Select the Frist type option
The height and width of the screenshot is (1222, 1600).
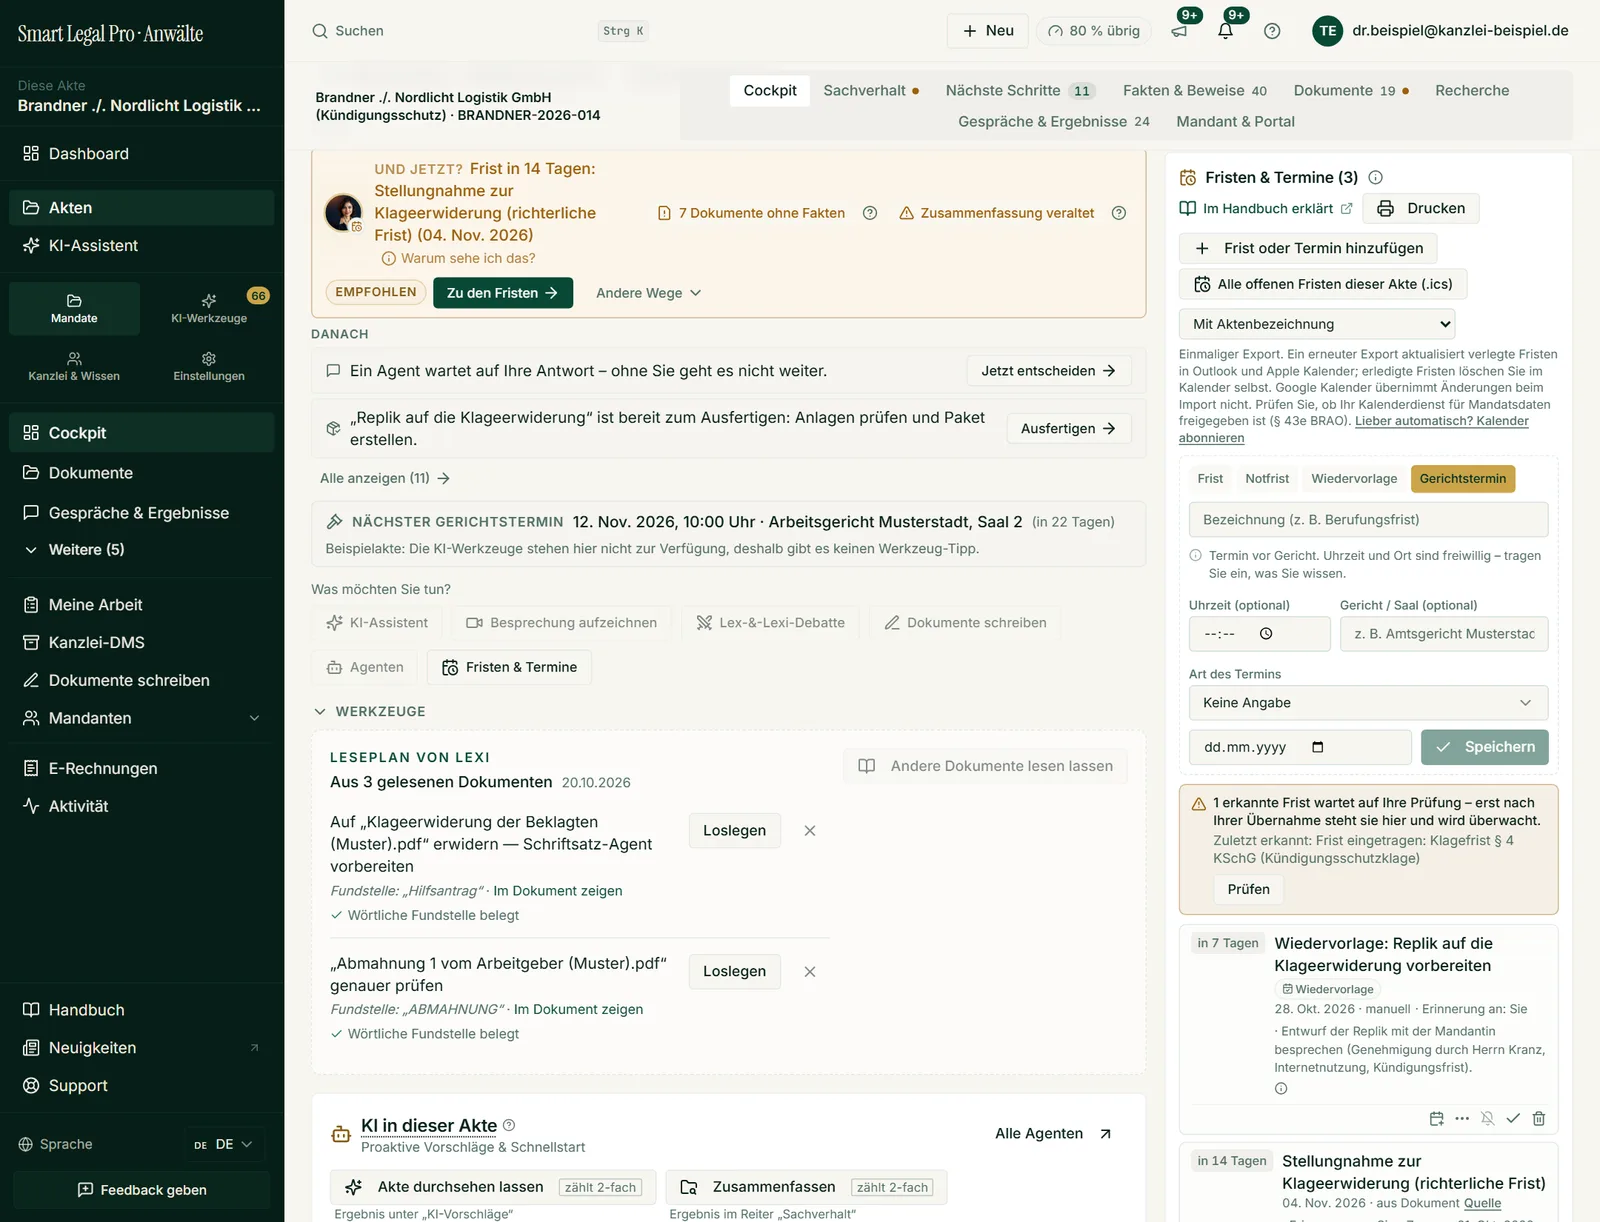coord(1210,479)
